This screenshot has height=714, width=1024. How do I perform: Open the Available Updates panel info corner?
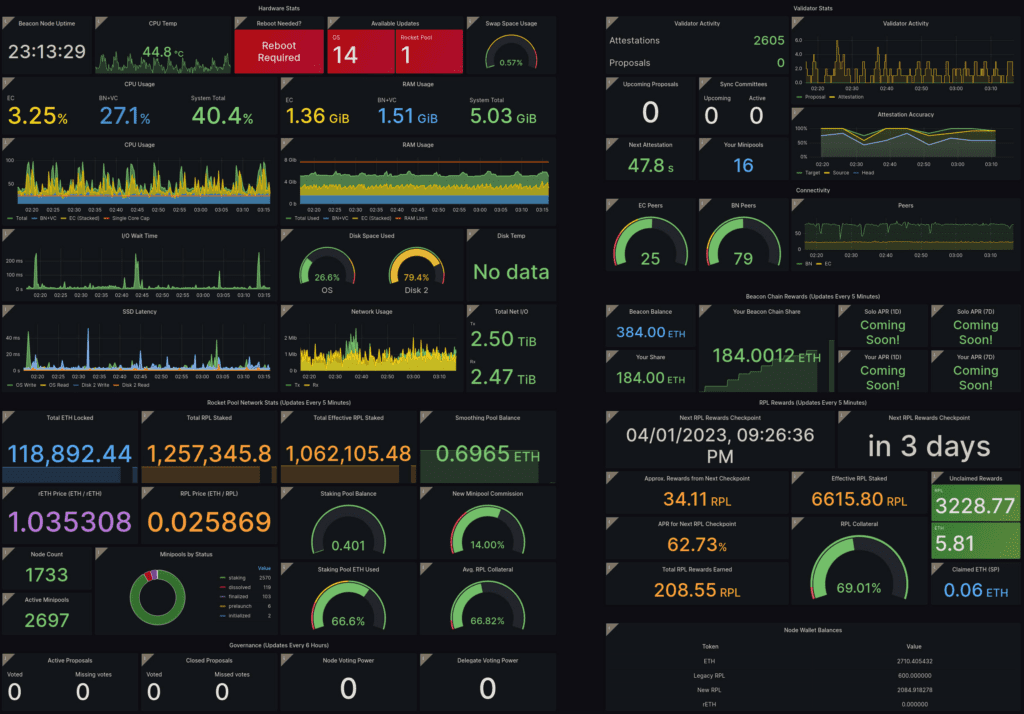coord(332,22)
